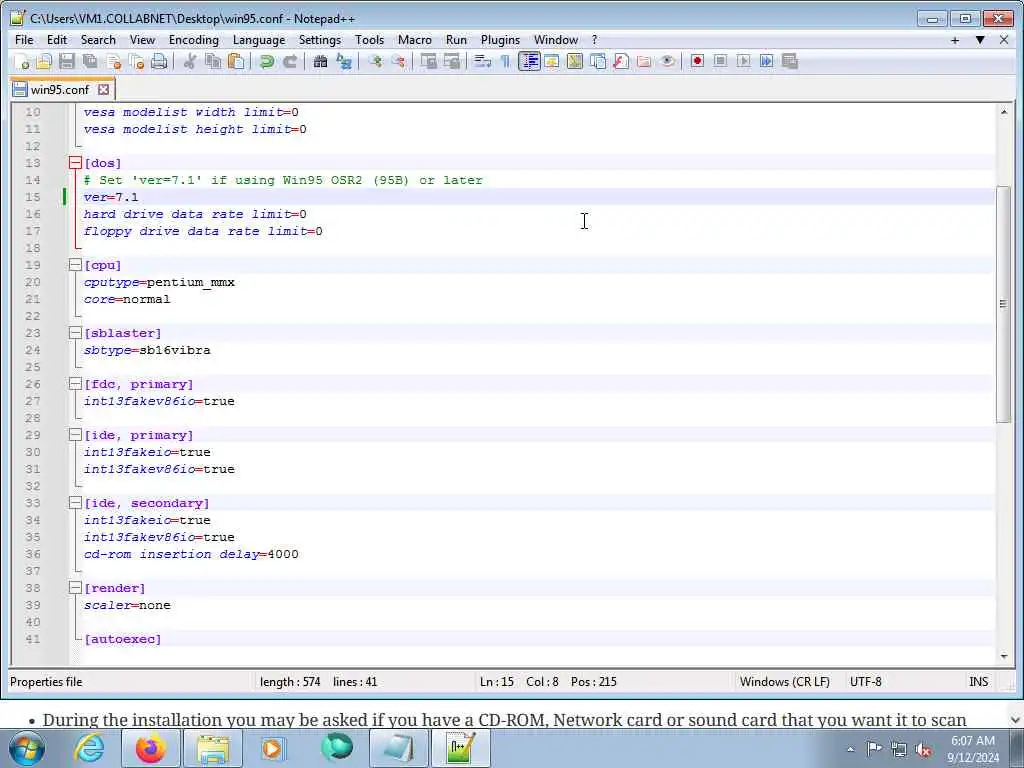Click the plus button beside tab dropdown
1024x768 pixels.
click(955, 40)
